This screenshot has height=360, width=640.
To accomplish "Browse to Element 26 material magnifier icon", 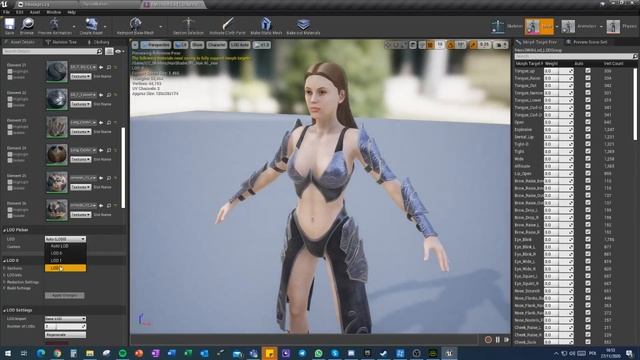I will point(109,205).
